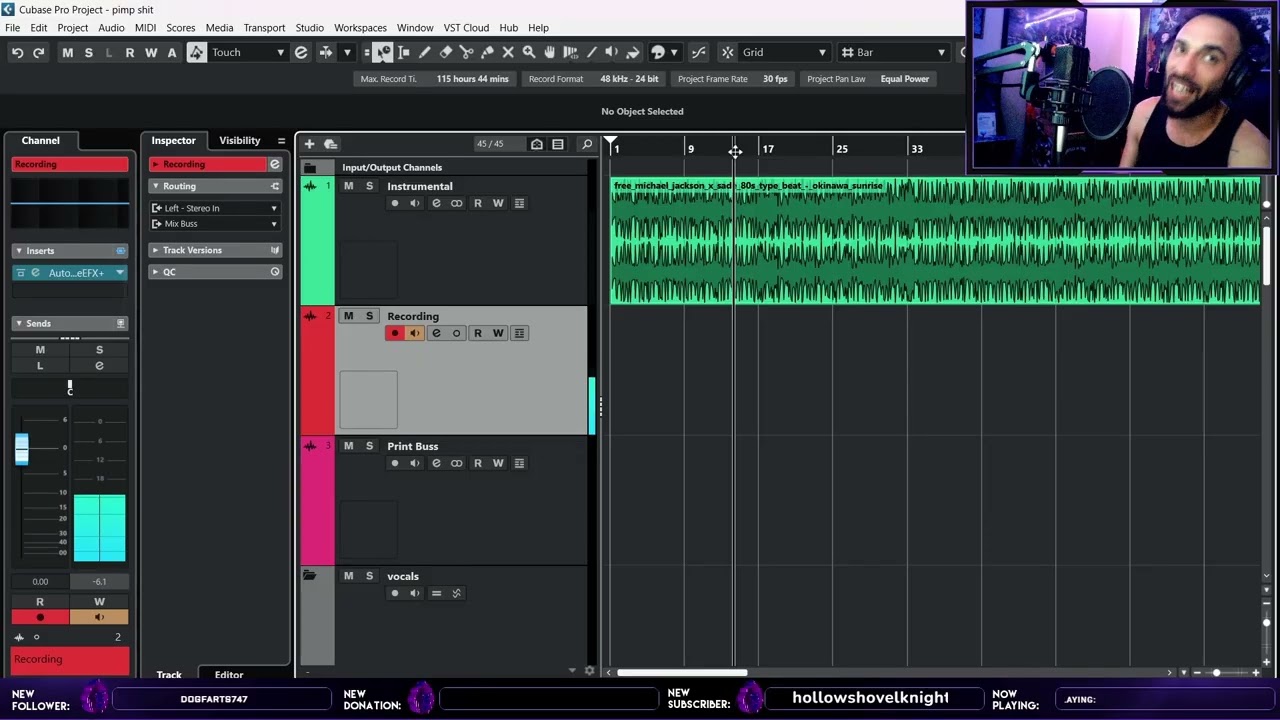This screenshot has height=720, width=1280.
Task: Solo the Print Buss track
Action: click(369, 446)
